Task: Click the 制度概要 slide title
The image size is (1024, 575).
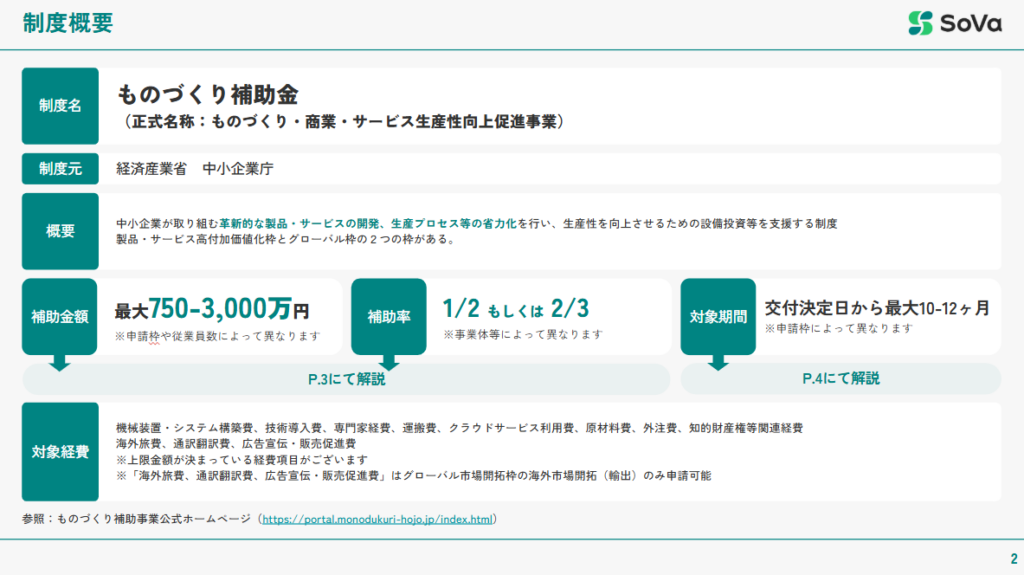Action: coord(68,23)
